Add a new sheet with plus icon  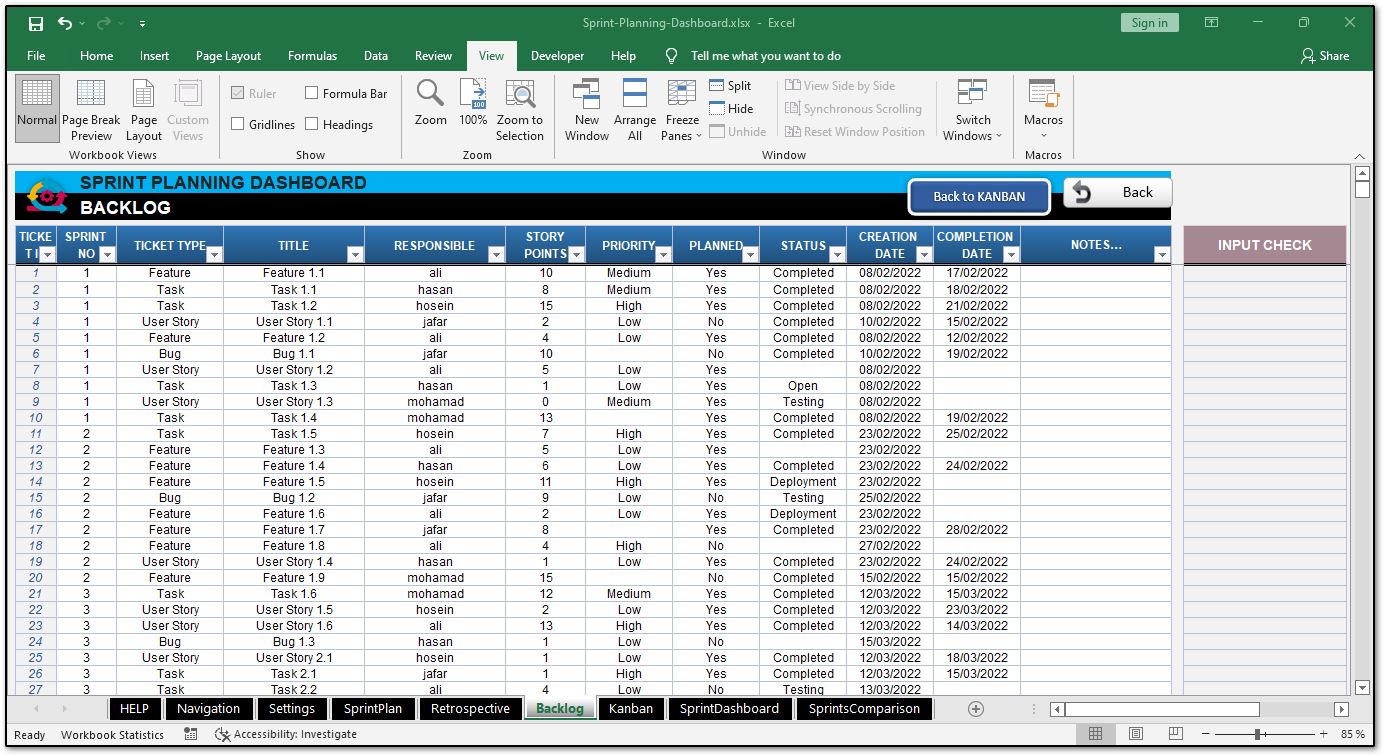tap(976, 709)
